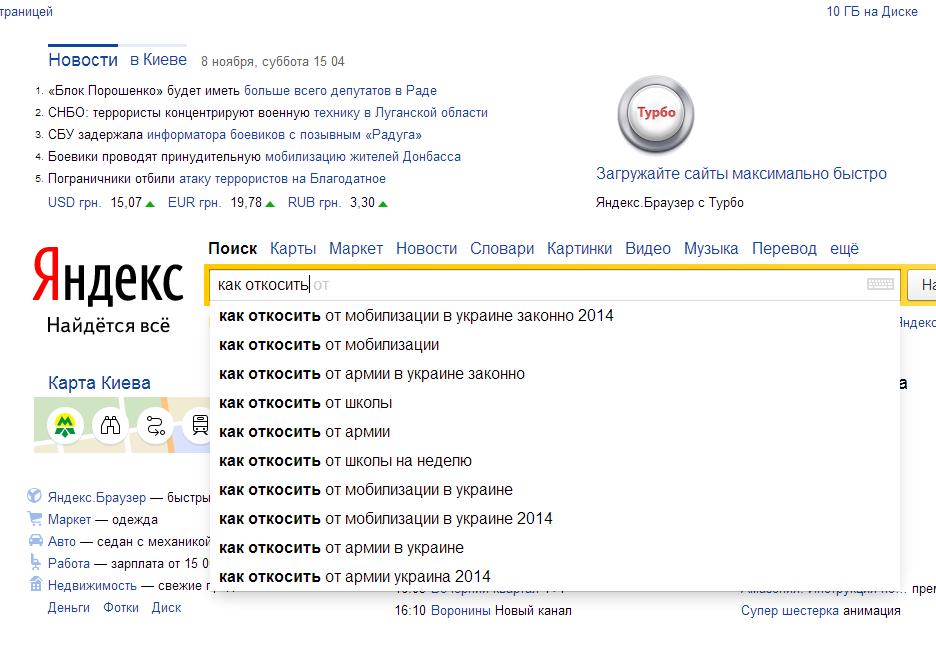Click the Rabota job chair icon
Image resolution: width=936 pixels, height=667 pixels.
click(35, 563)
